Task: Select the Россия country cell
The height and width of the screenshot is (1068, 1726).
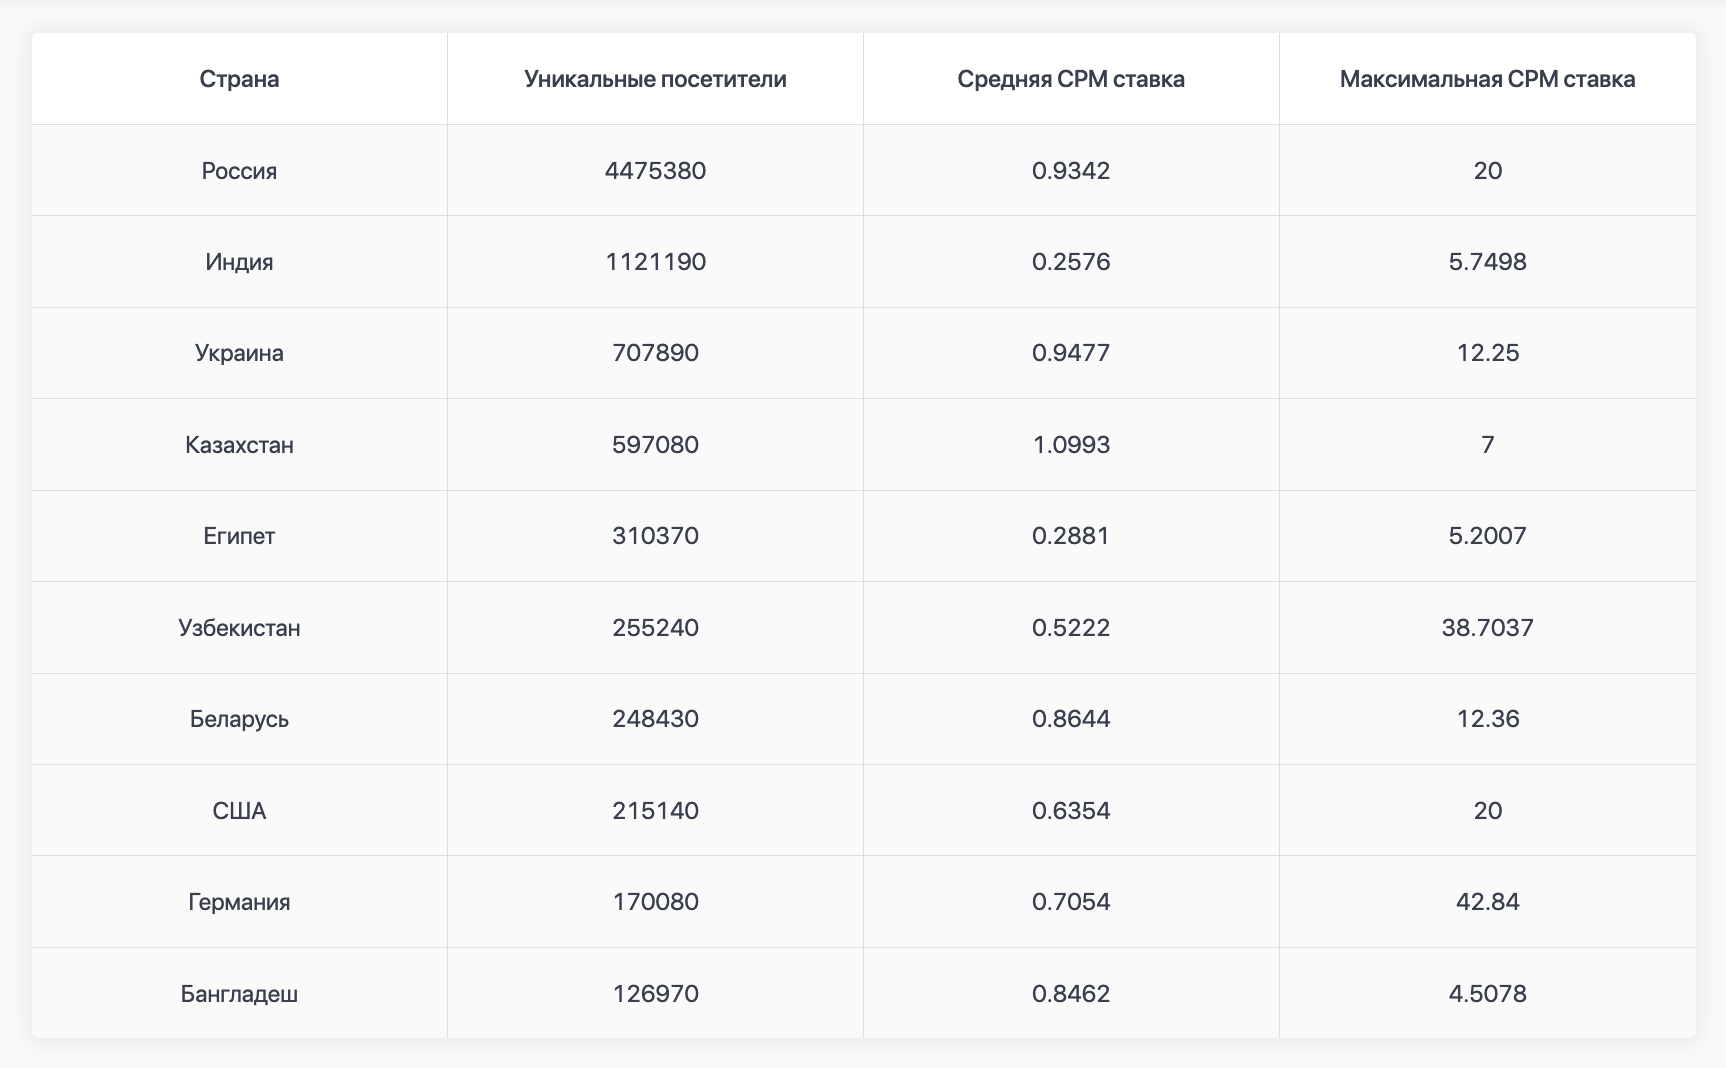Action: pos(239,171)
